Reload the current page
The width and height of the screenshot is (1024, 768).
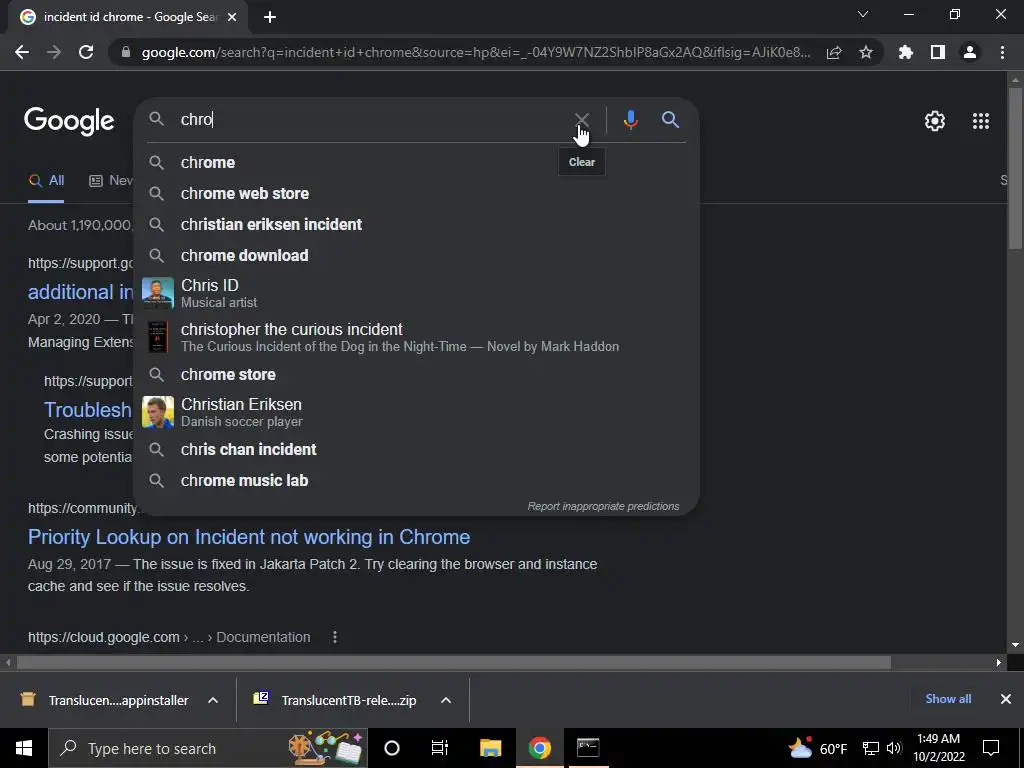click(x=86, y=52)
